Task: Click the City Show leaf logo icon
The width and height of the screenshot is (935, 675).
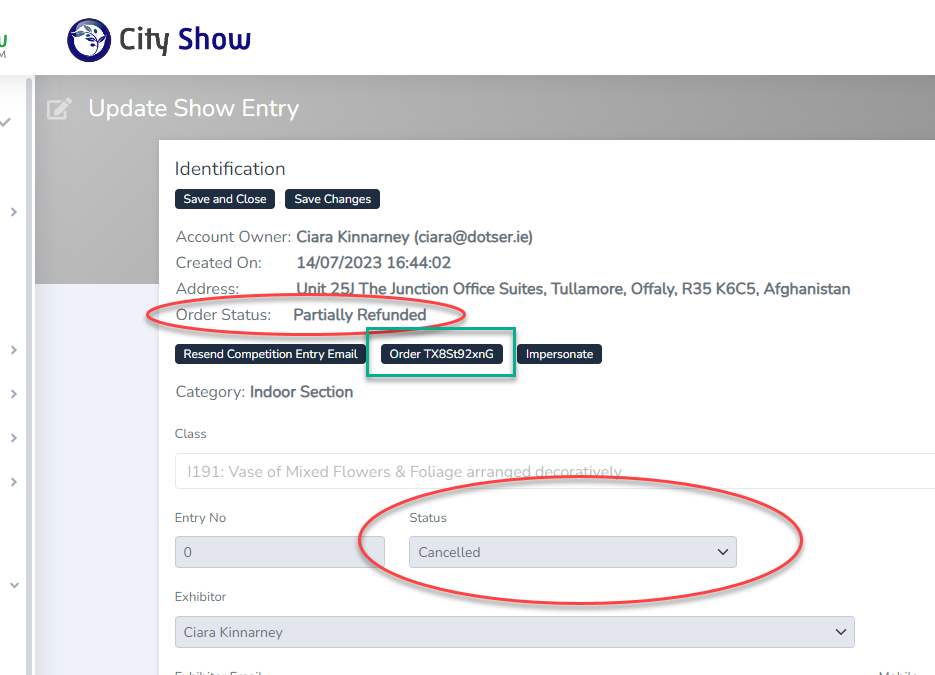Action: pyautogui.click(x=89, y=40)
